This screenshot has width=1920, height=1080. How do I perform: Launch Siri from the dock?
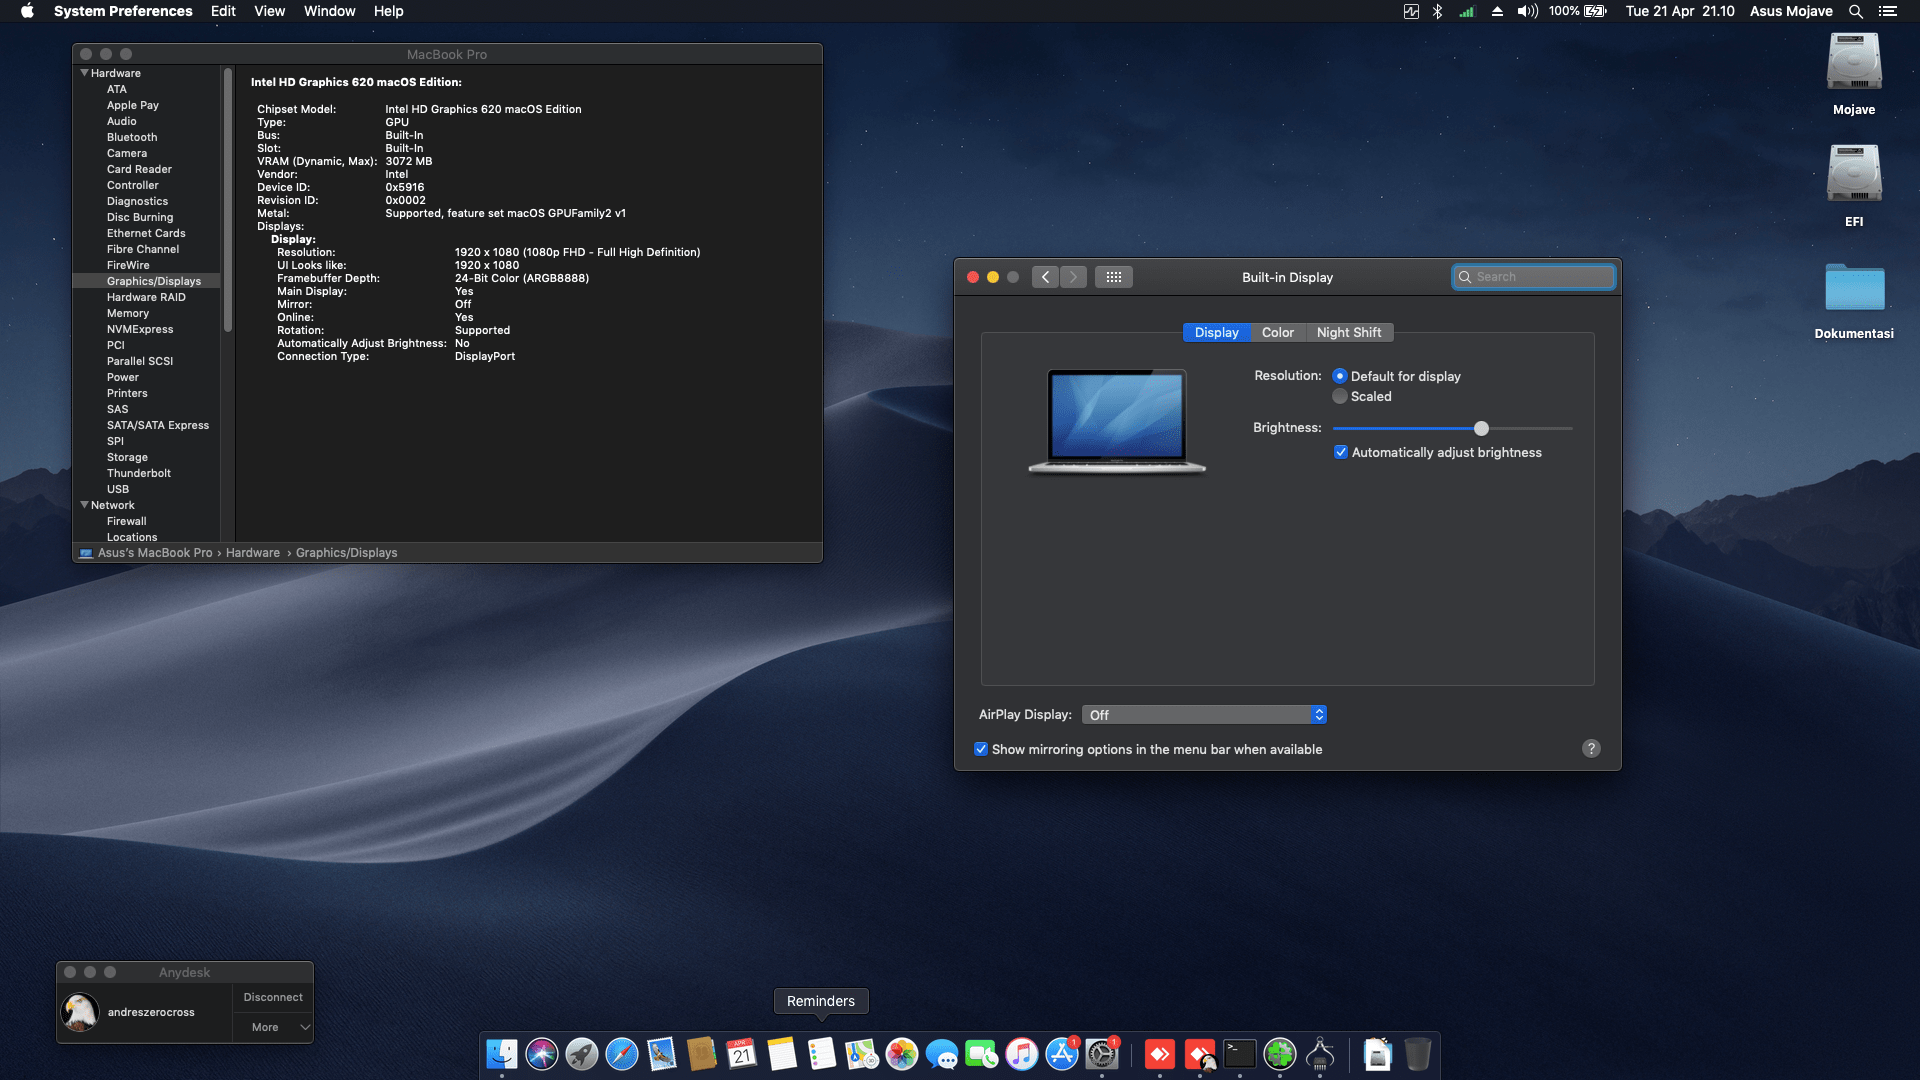[542, 1054]
